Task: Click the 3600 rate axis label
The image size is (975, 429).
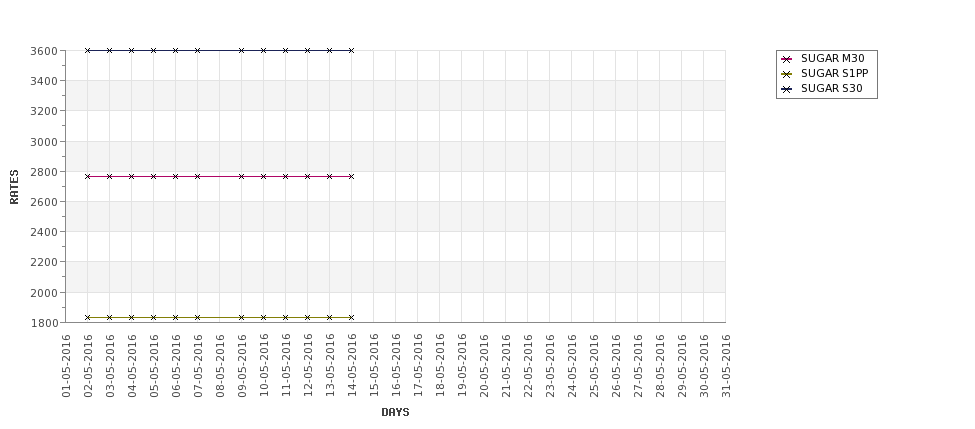Action: 44,51
